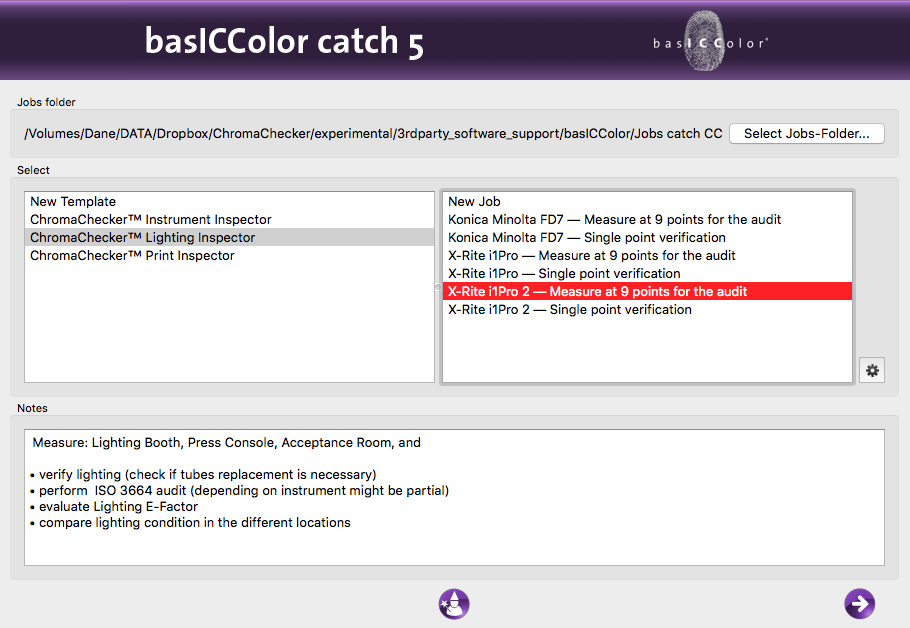Select ChromaChecker Print Inspector template
The height and width of the screenshot is (628, 910).
[x=229, y=255]
